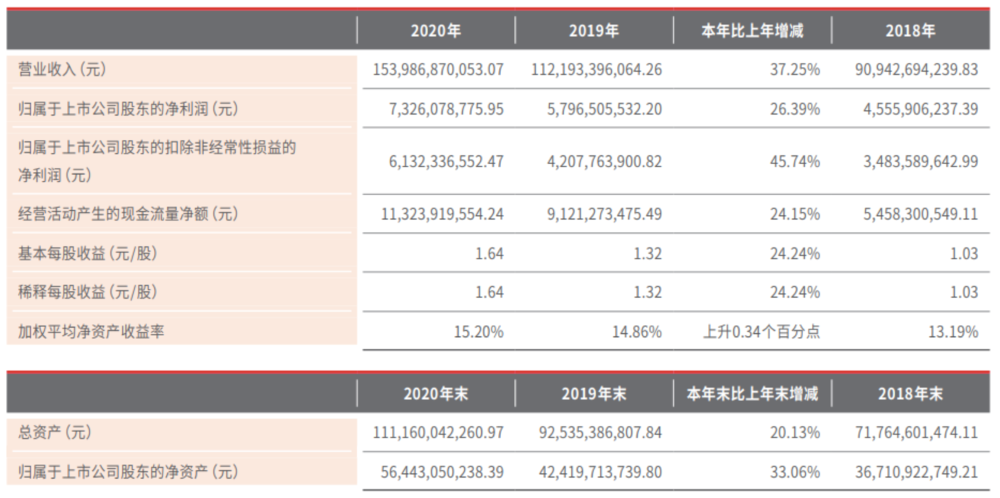
Task: Select the 26.39% growth cell
Action: (x=794, y=109)
